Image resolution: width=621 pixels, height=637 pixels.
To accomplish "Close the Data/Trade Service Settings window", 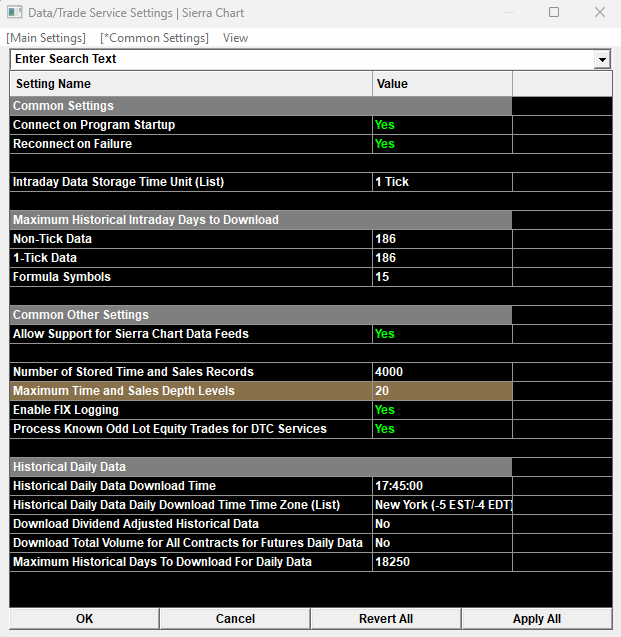I will tap(600, 12).
